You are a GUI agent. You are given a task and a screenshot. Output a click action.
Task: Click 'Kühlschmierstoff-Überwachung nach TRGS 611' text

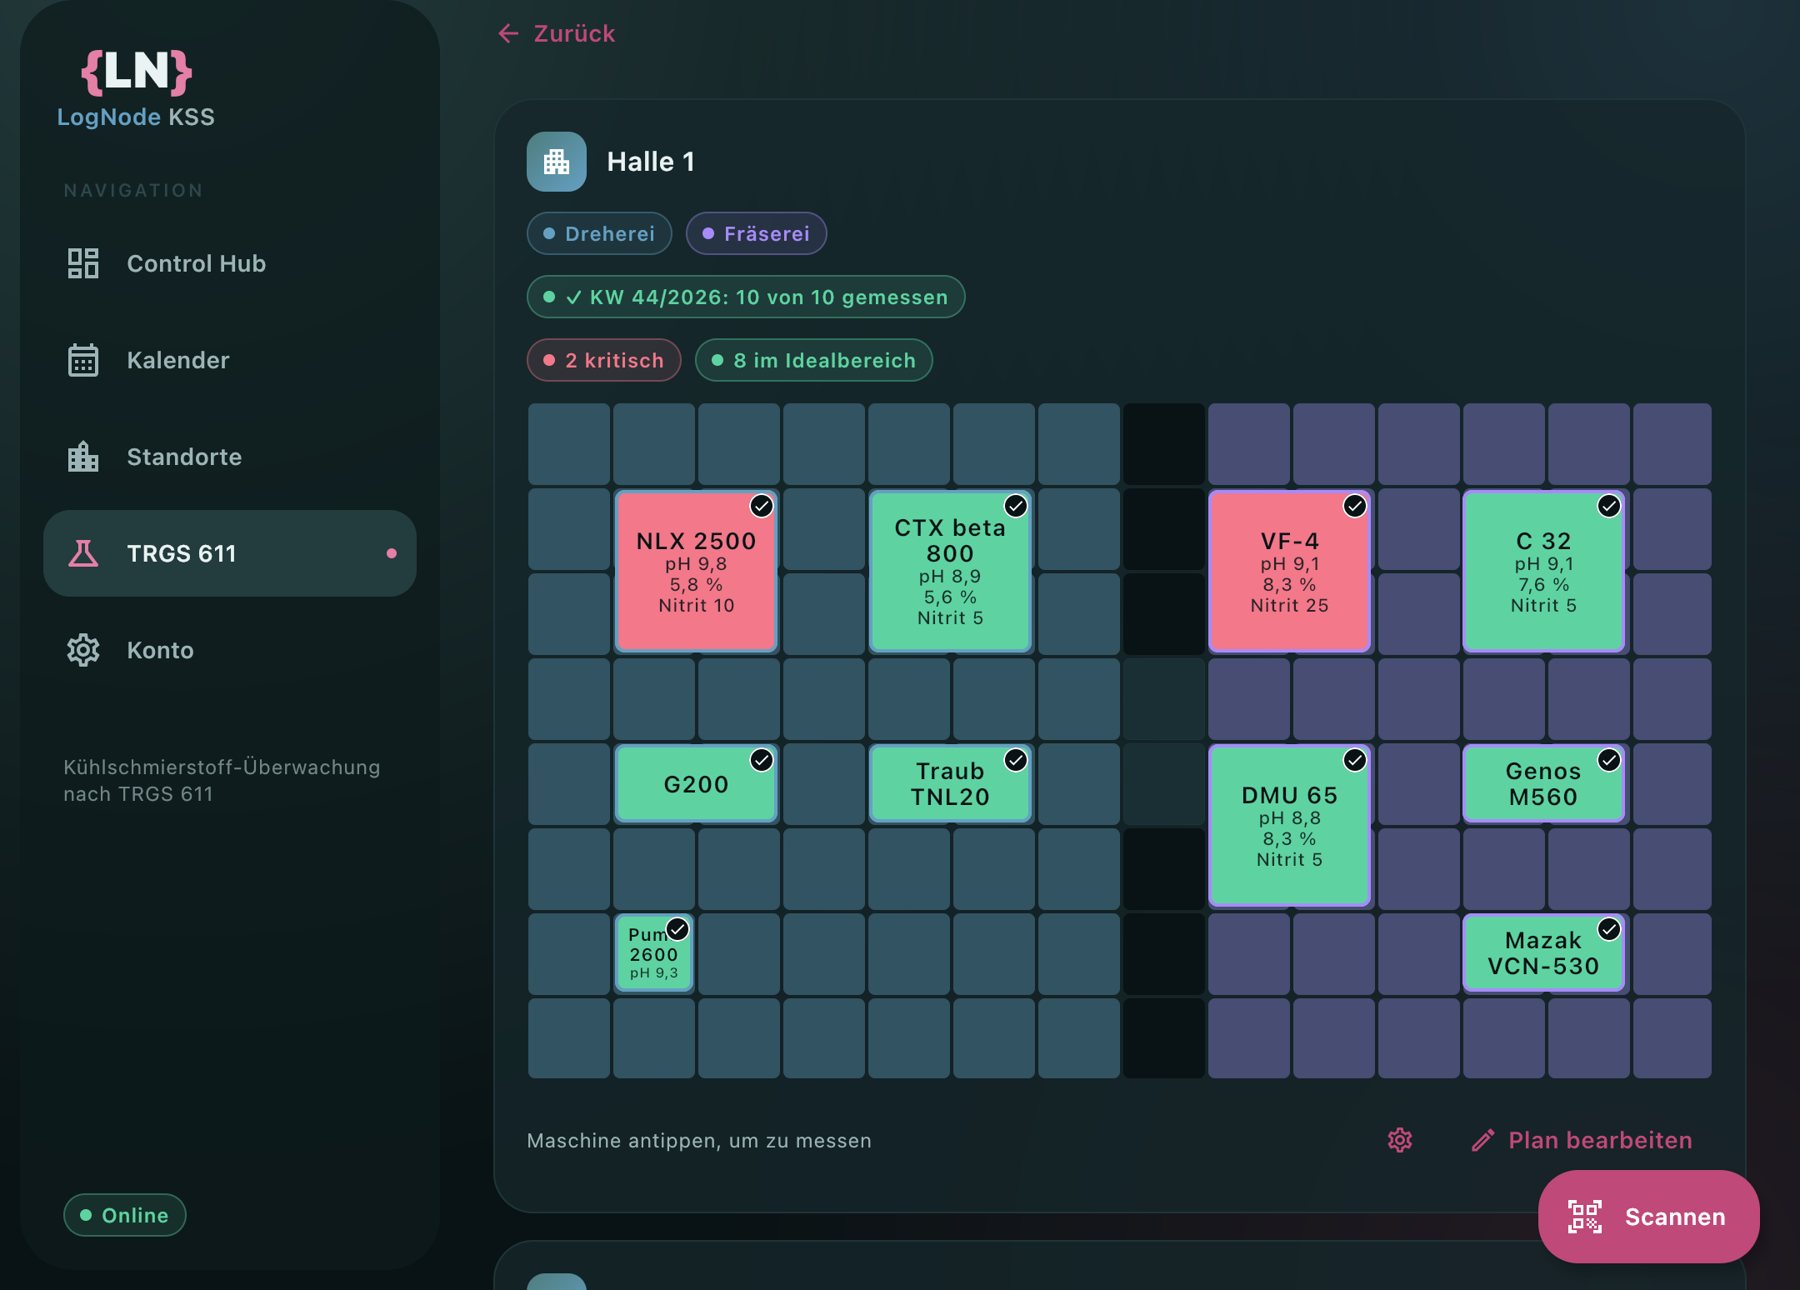coord(222,780)
